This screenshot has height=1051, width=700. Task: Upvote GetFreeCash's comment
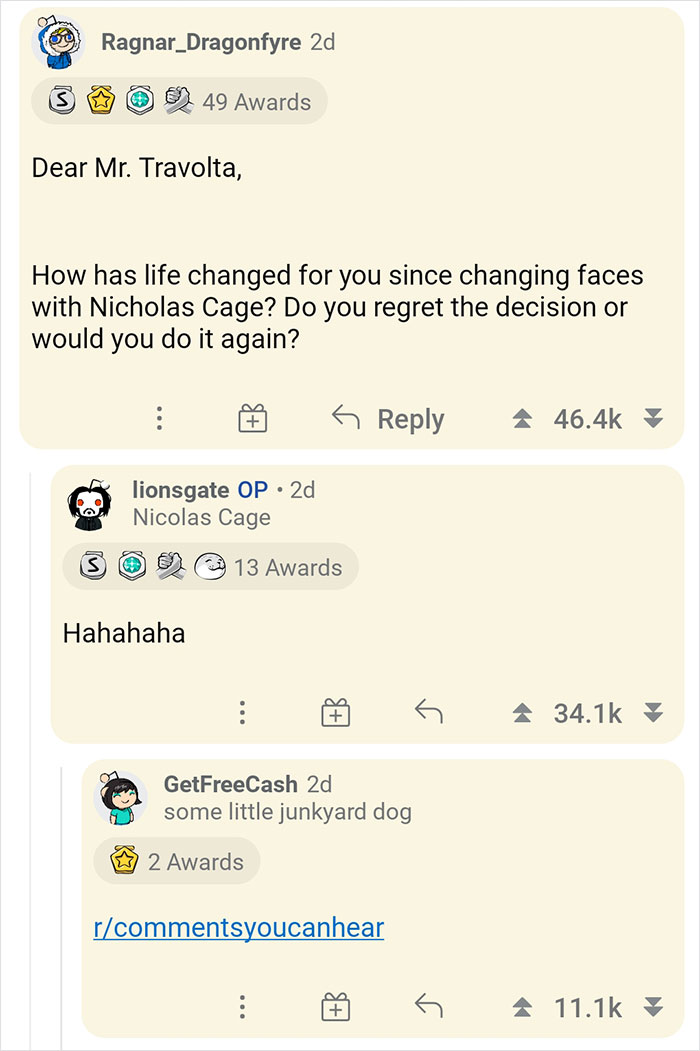522,1007
